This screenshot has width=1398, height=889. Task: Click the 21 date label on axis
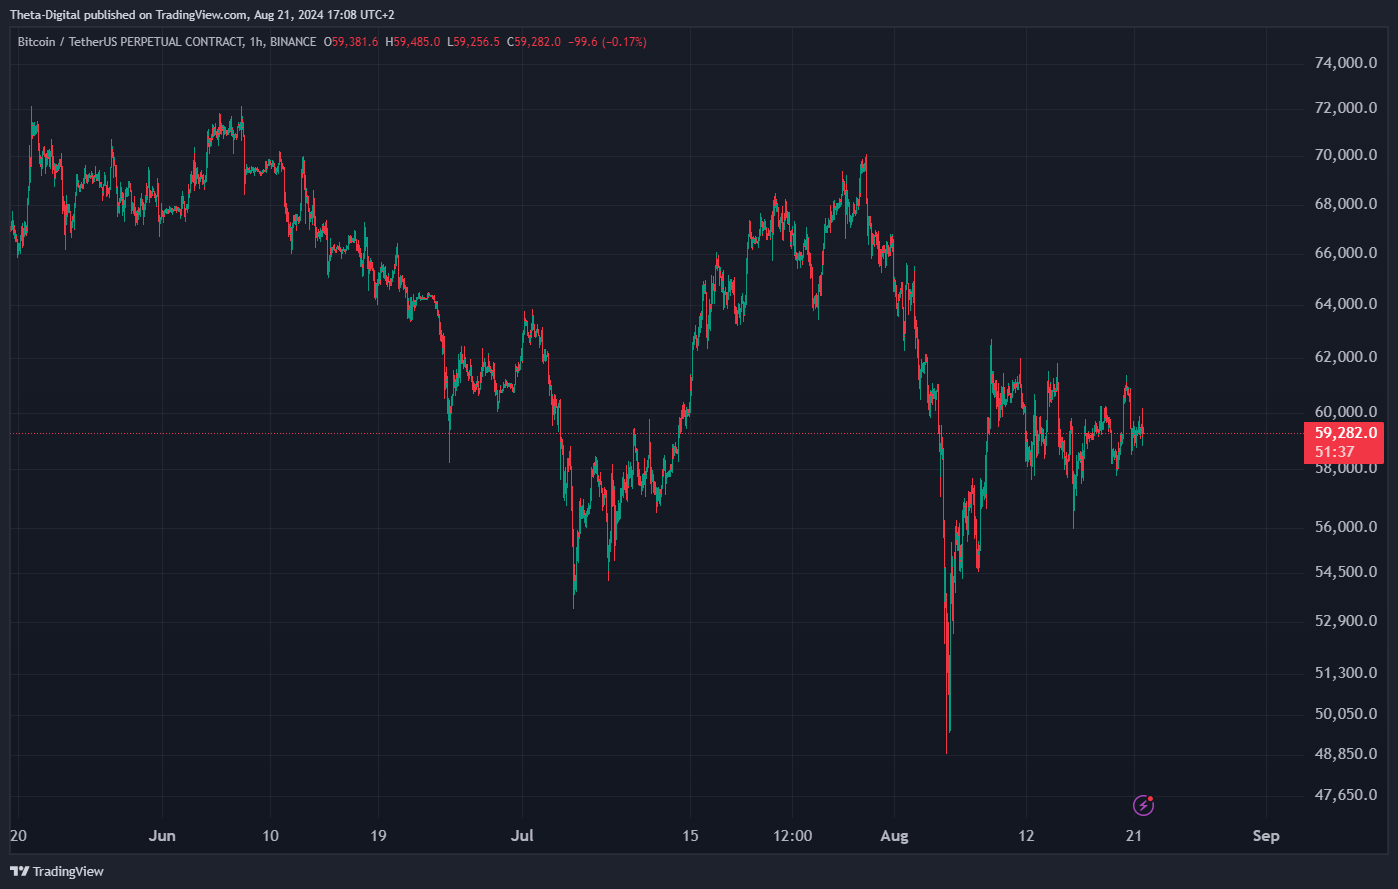point(1134,836)
